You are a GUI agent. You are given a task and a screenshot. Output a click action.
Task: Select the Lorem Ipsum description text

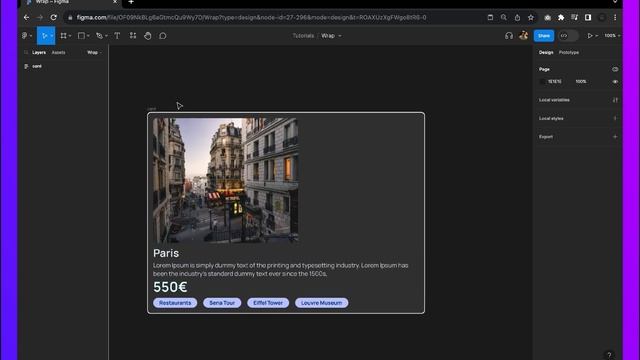[x=281, y=269]
